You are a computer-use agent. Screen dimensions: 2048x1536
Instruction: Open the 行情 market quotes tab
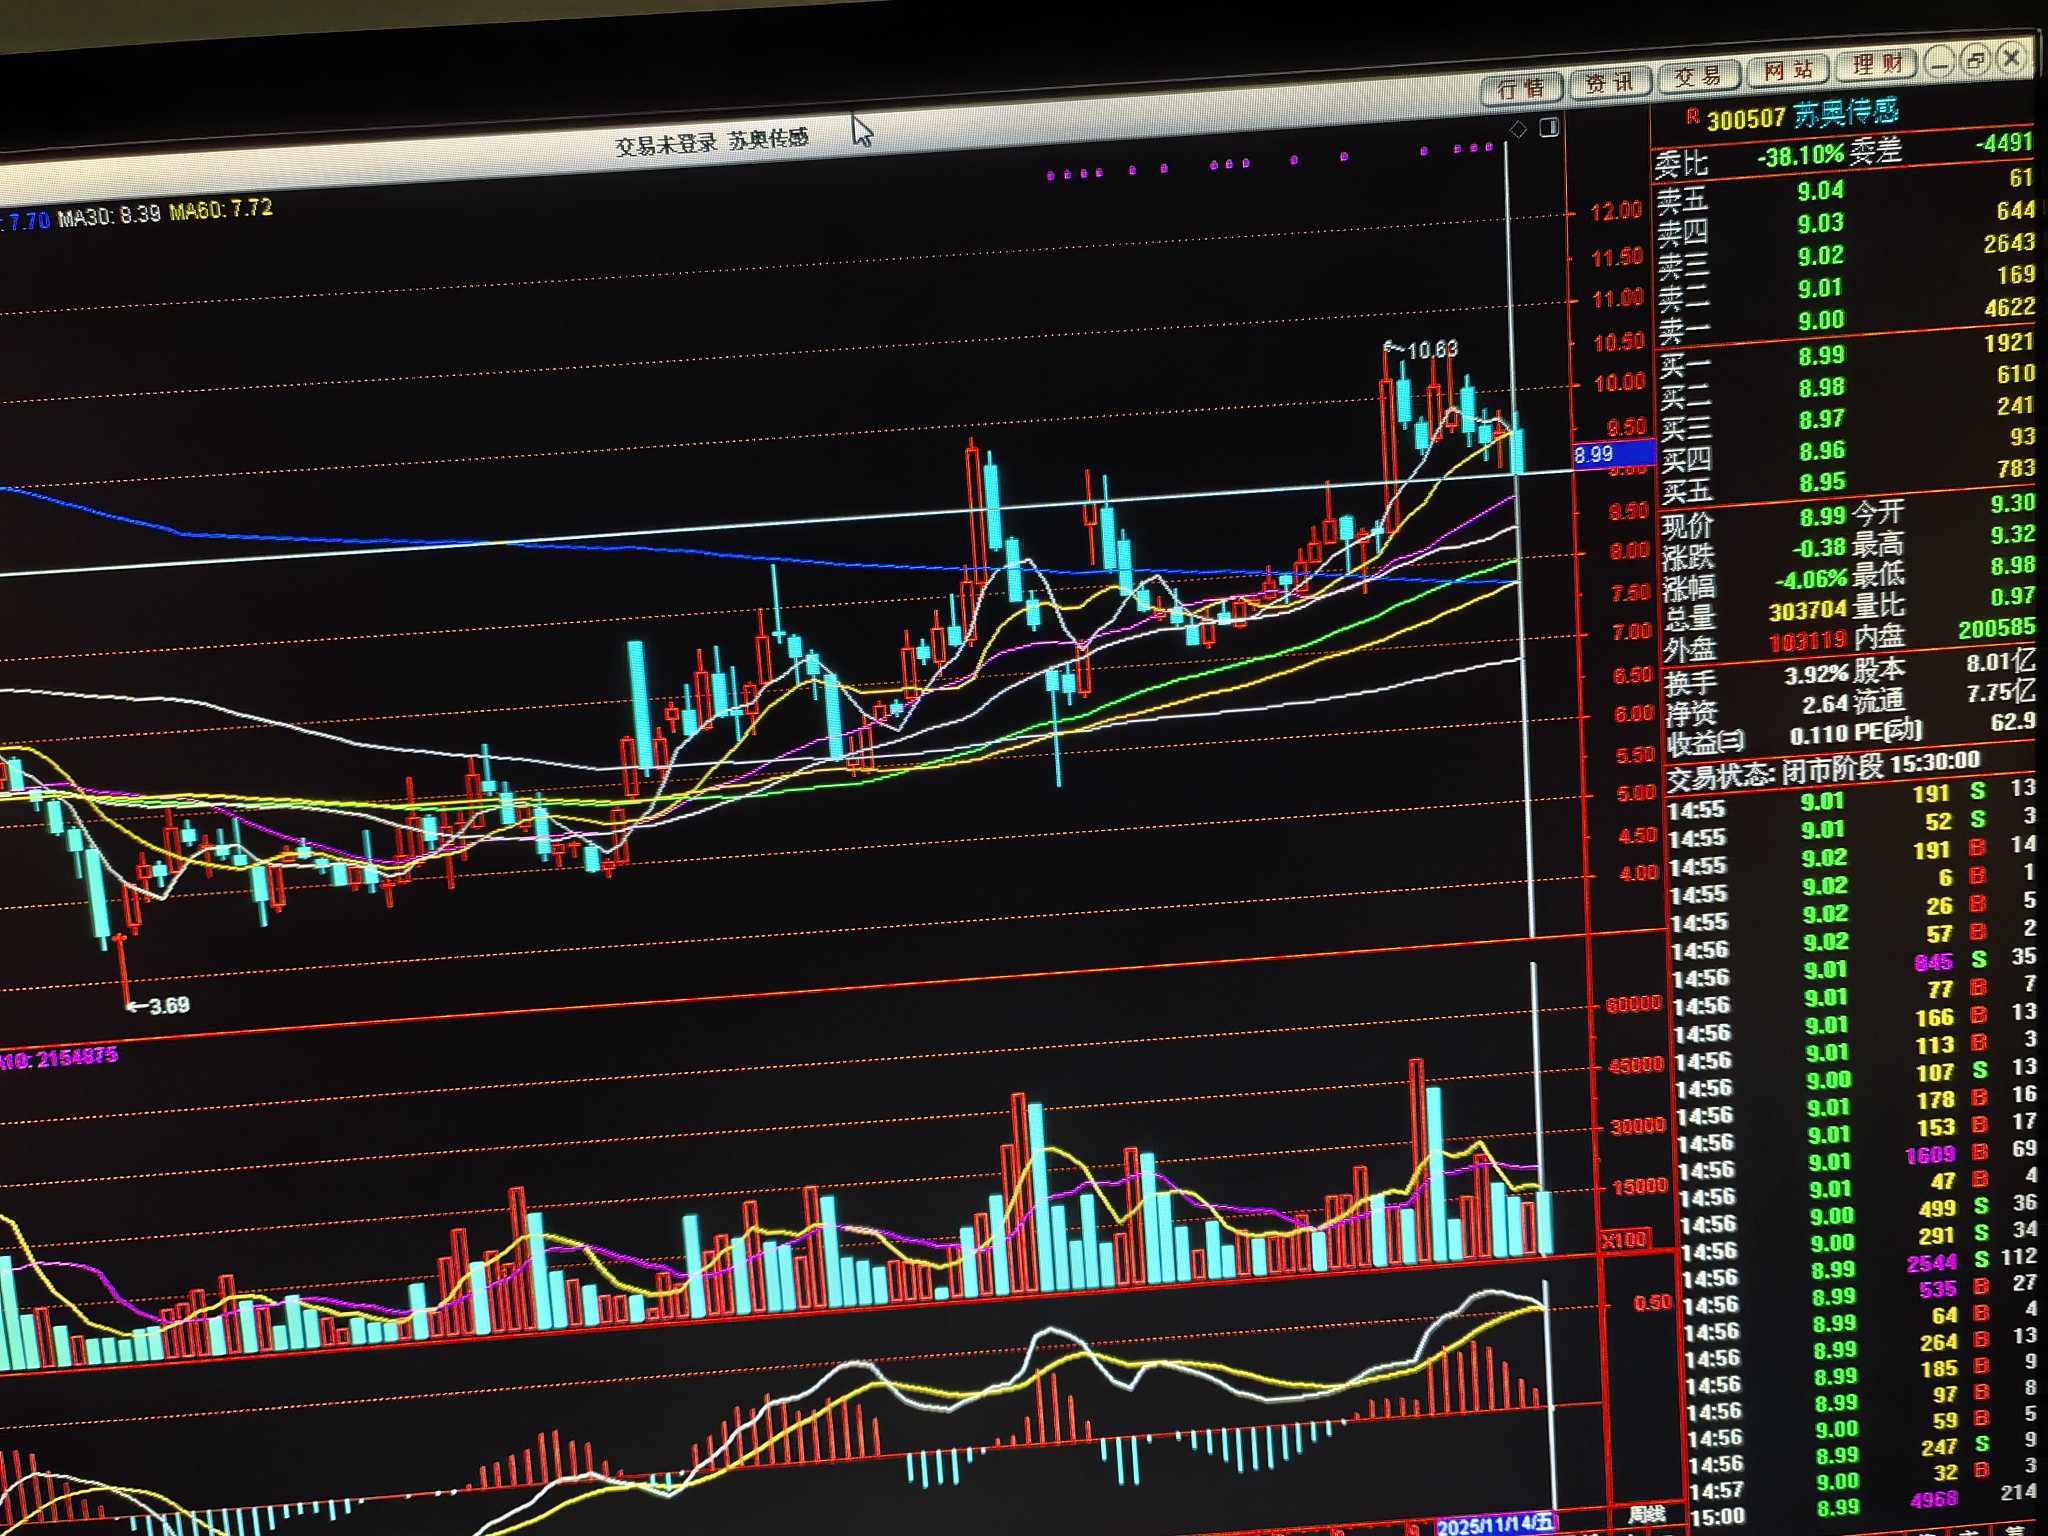[x=1520, y=89]
